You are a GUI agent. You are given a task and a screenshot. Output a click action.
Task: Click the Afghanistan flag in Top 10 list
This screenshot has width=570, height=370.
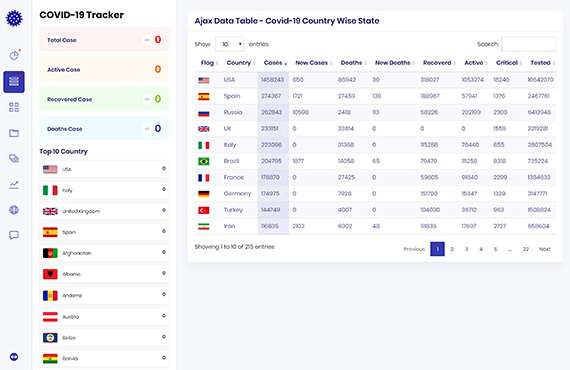coord(50,253)
